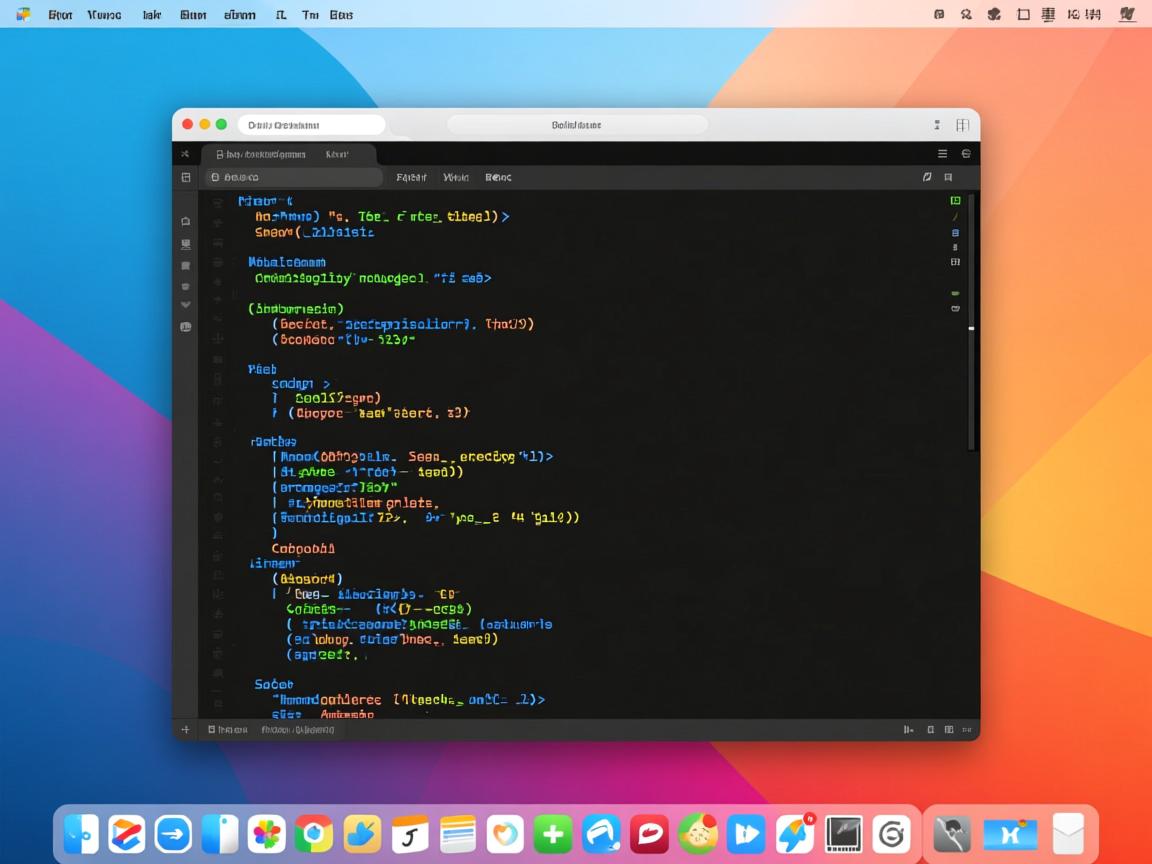Toggle the rightmost layout icon in the status bar
Screen dimensions: 1152x864
(949, 730)
